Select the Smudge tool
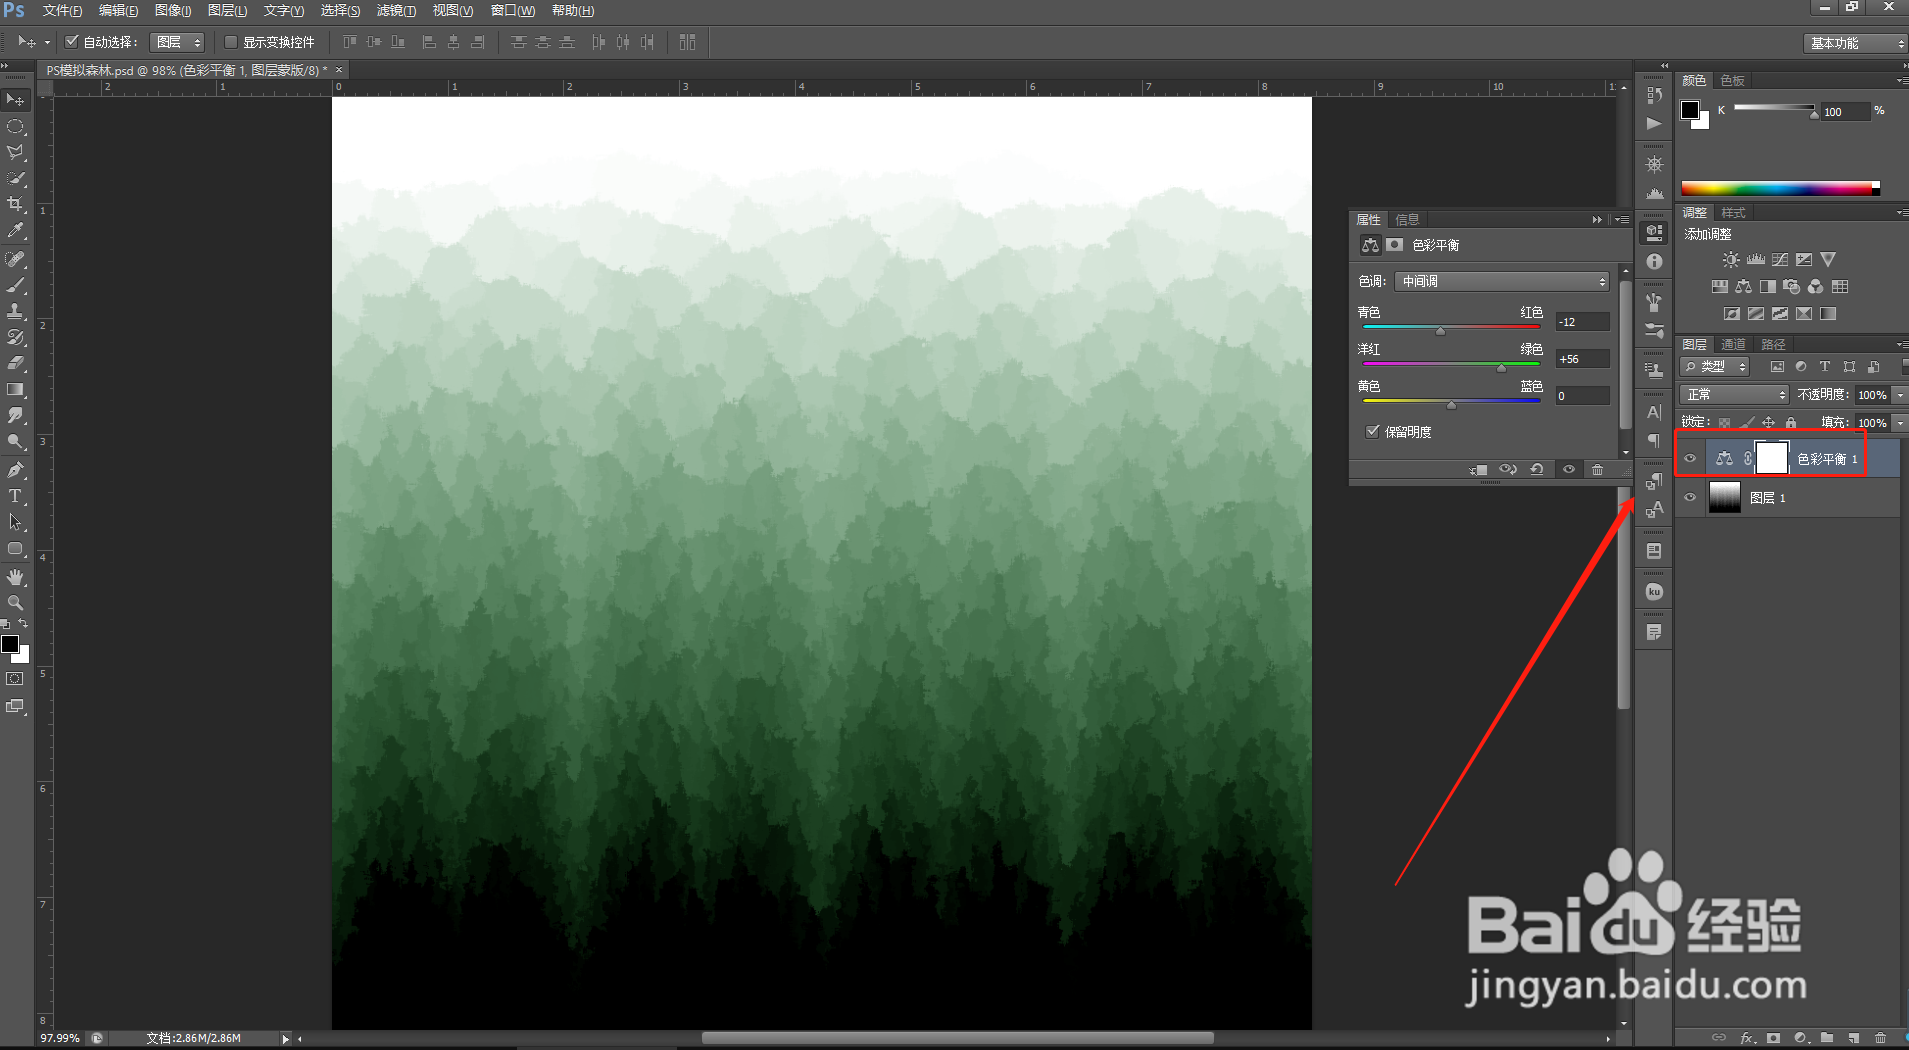Viewport: 1909px width, 1050px height. (16, 416)
